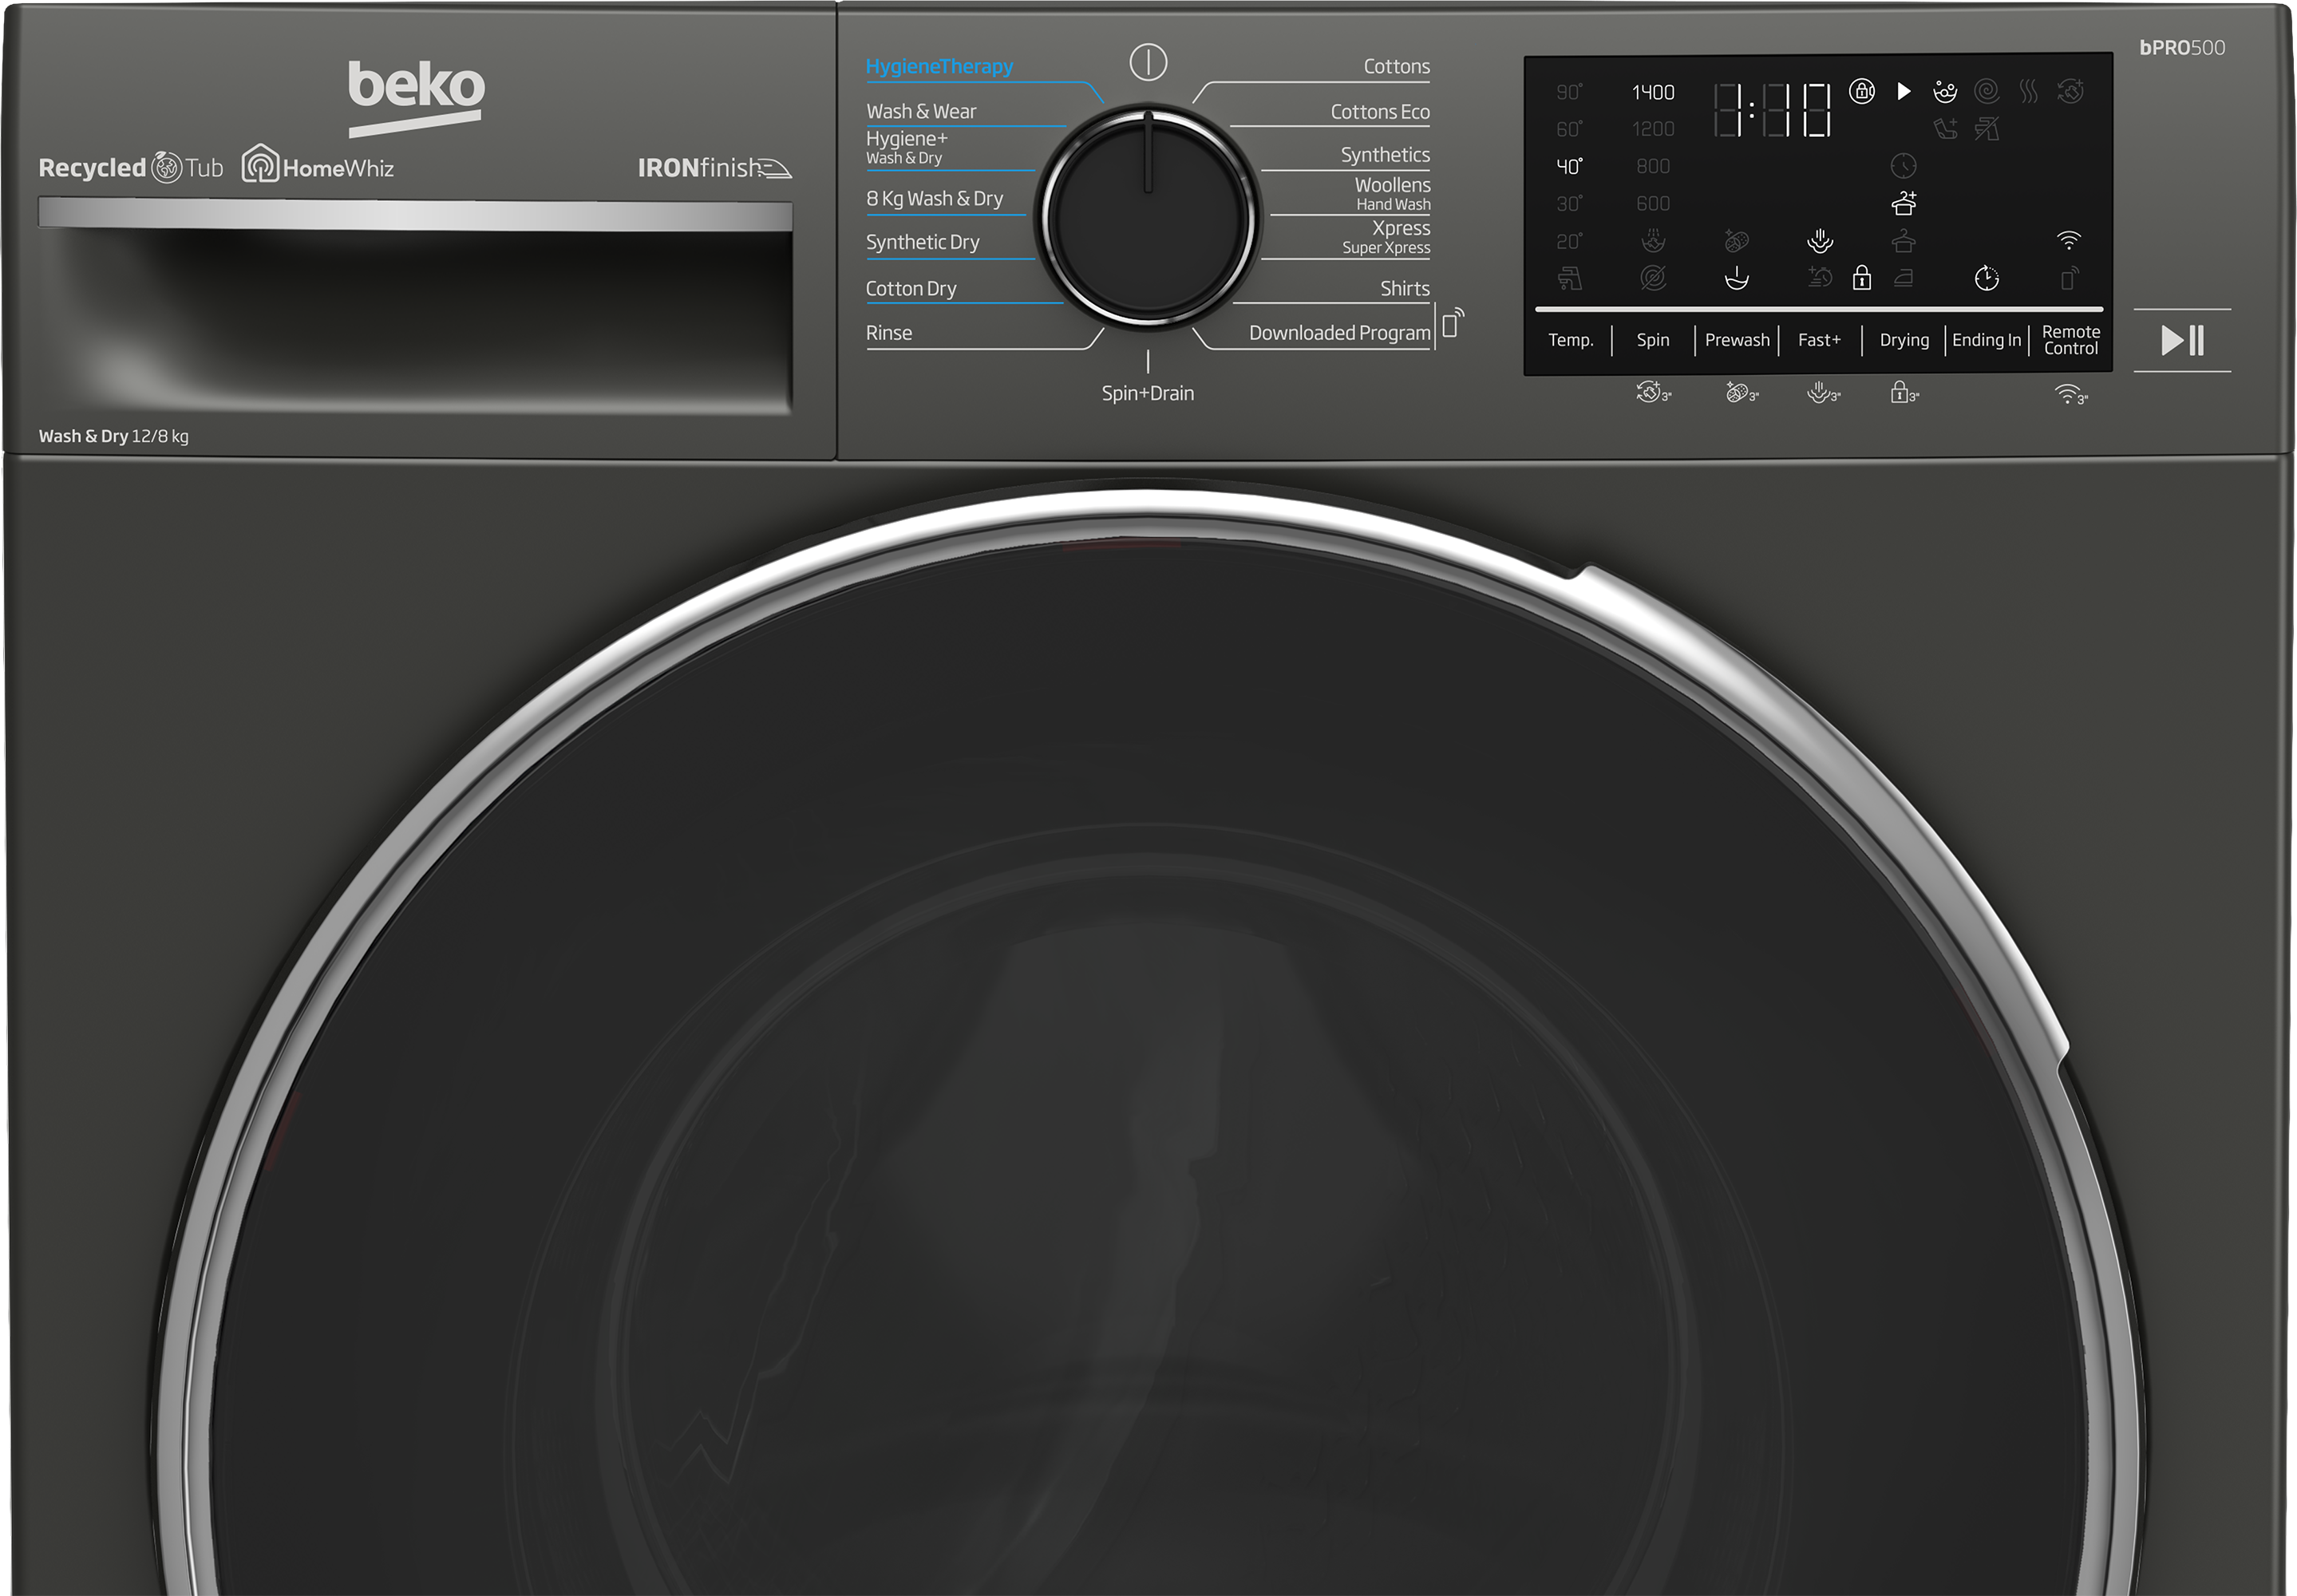
Task: Choose the Synthetics programme label
Action: tap(1385, 155)
